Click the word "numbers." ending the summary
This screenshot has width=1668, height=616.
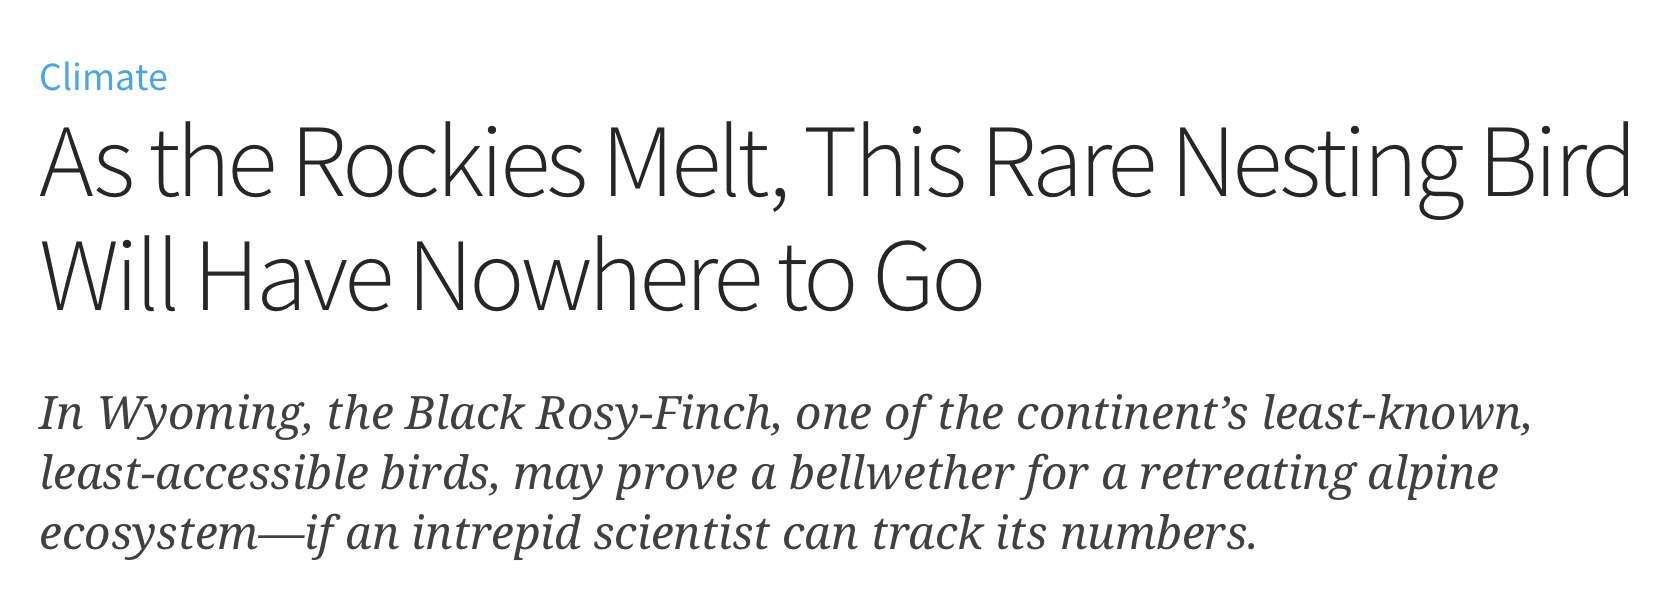(x=1158, y=533)
